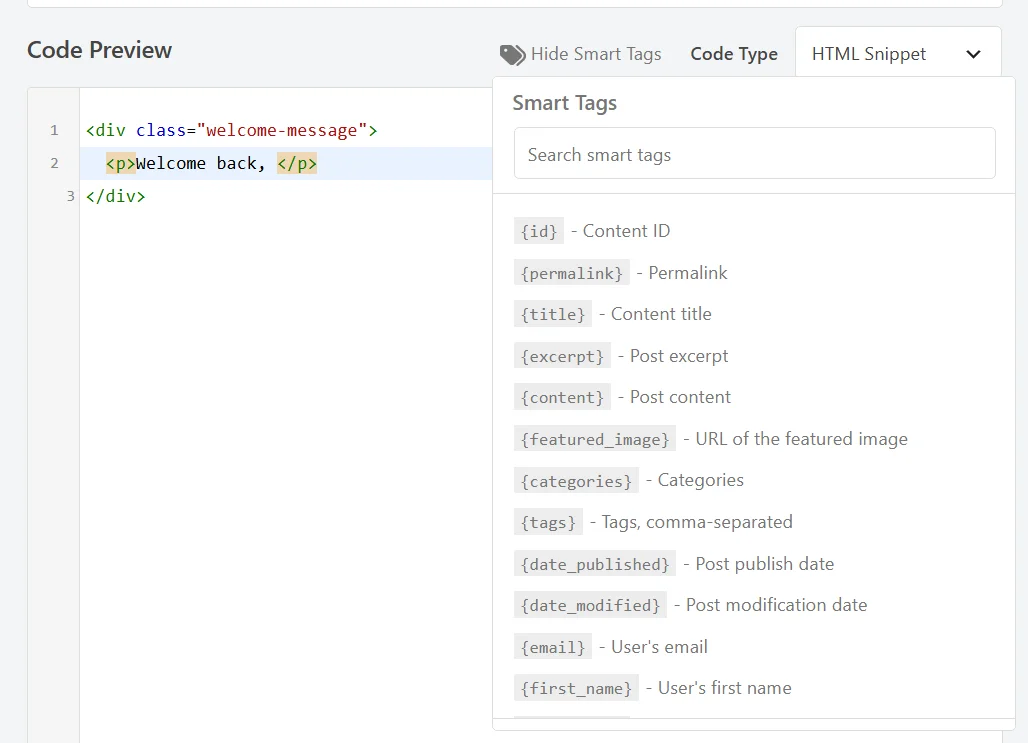The width and height of the screenshot is (1028, 743).
Task: Insert the {title} smart tag
Action: click(553, 314)
